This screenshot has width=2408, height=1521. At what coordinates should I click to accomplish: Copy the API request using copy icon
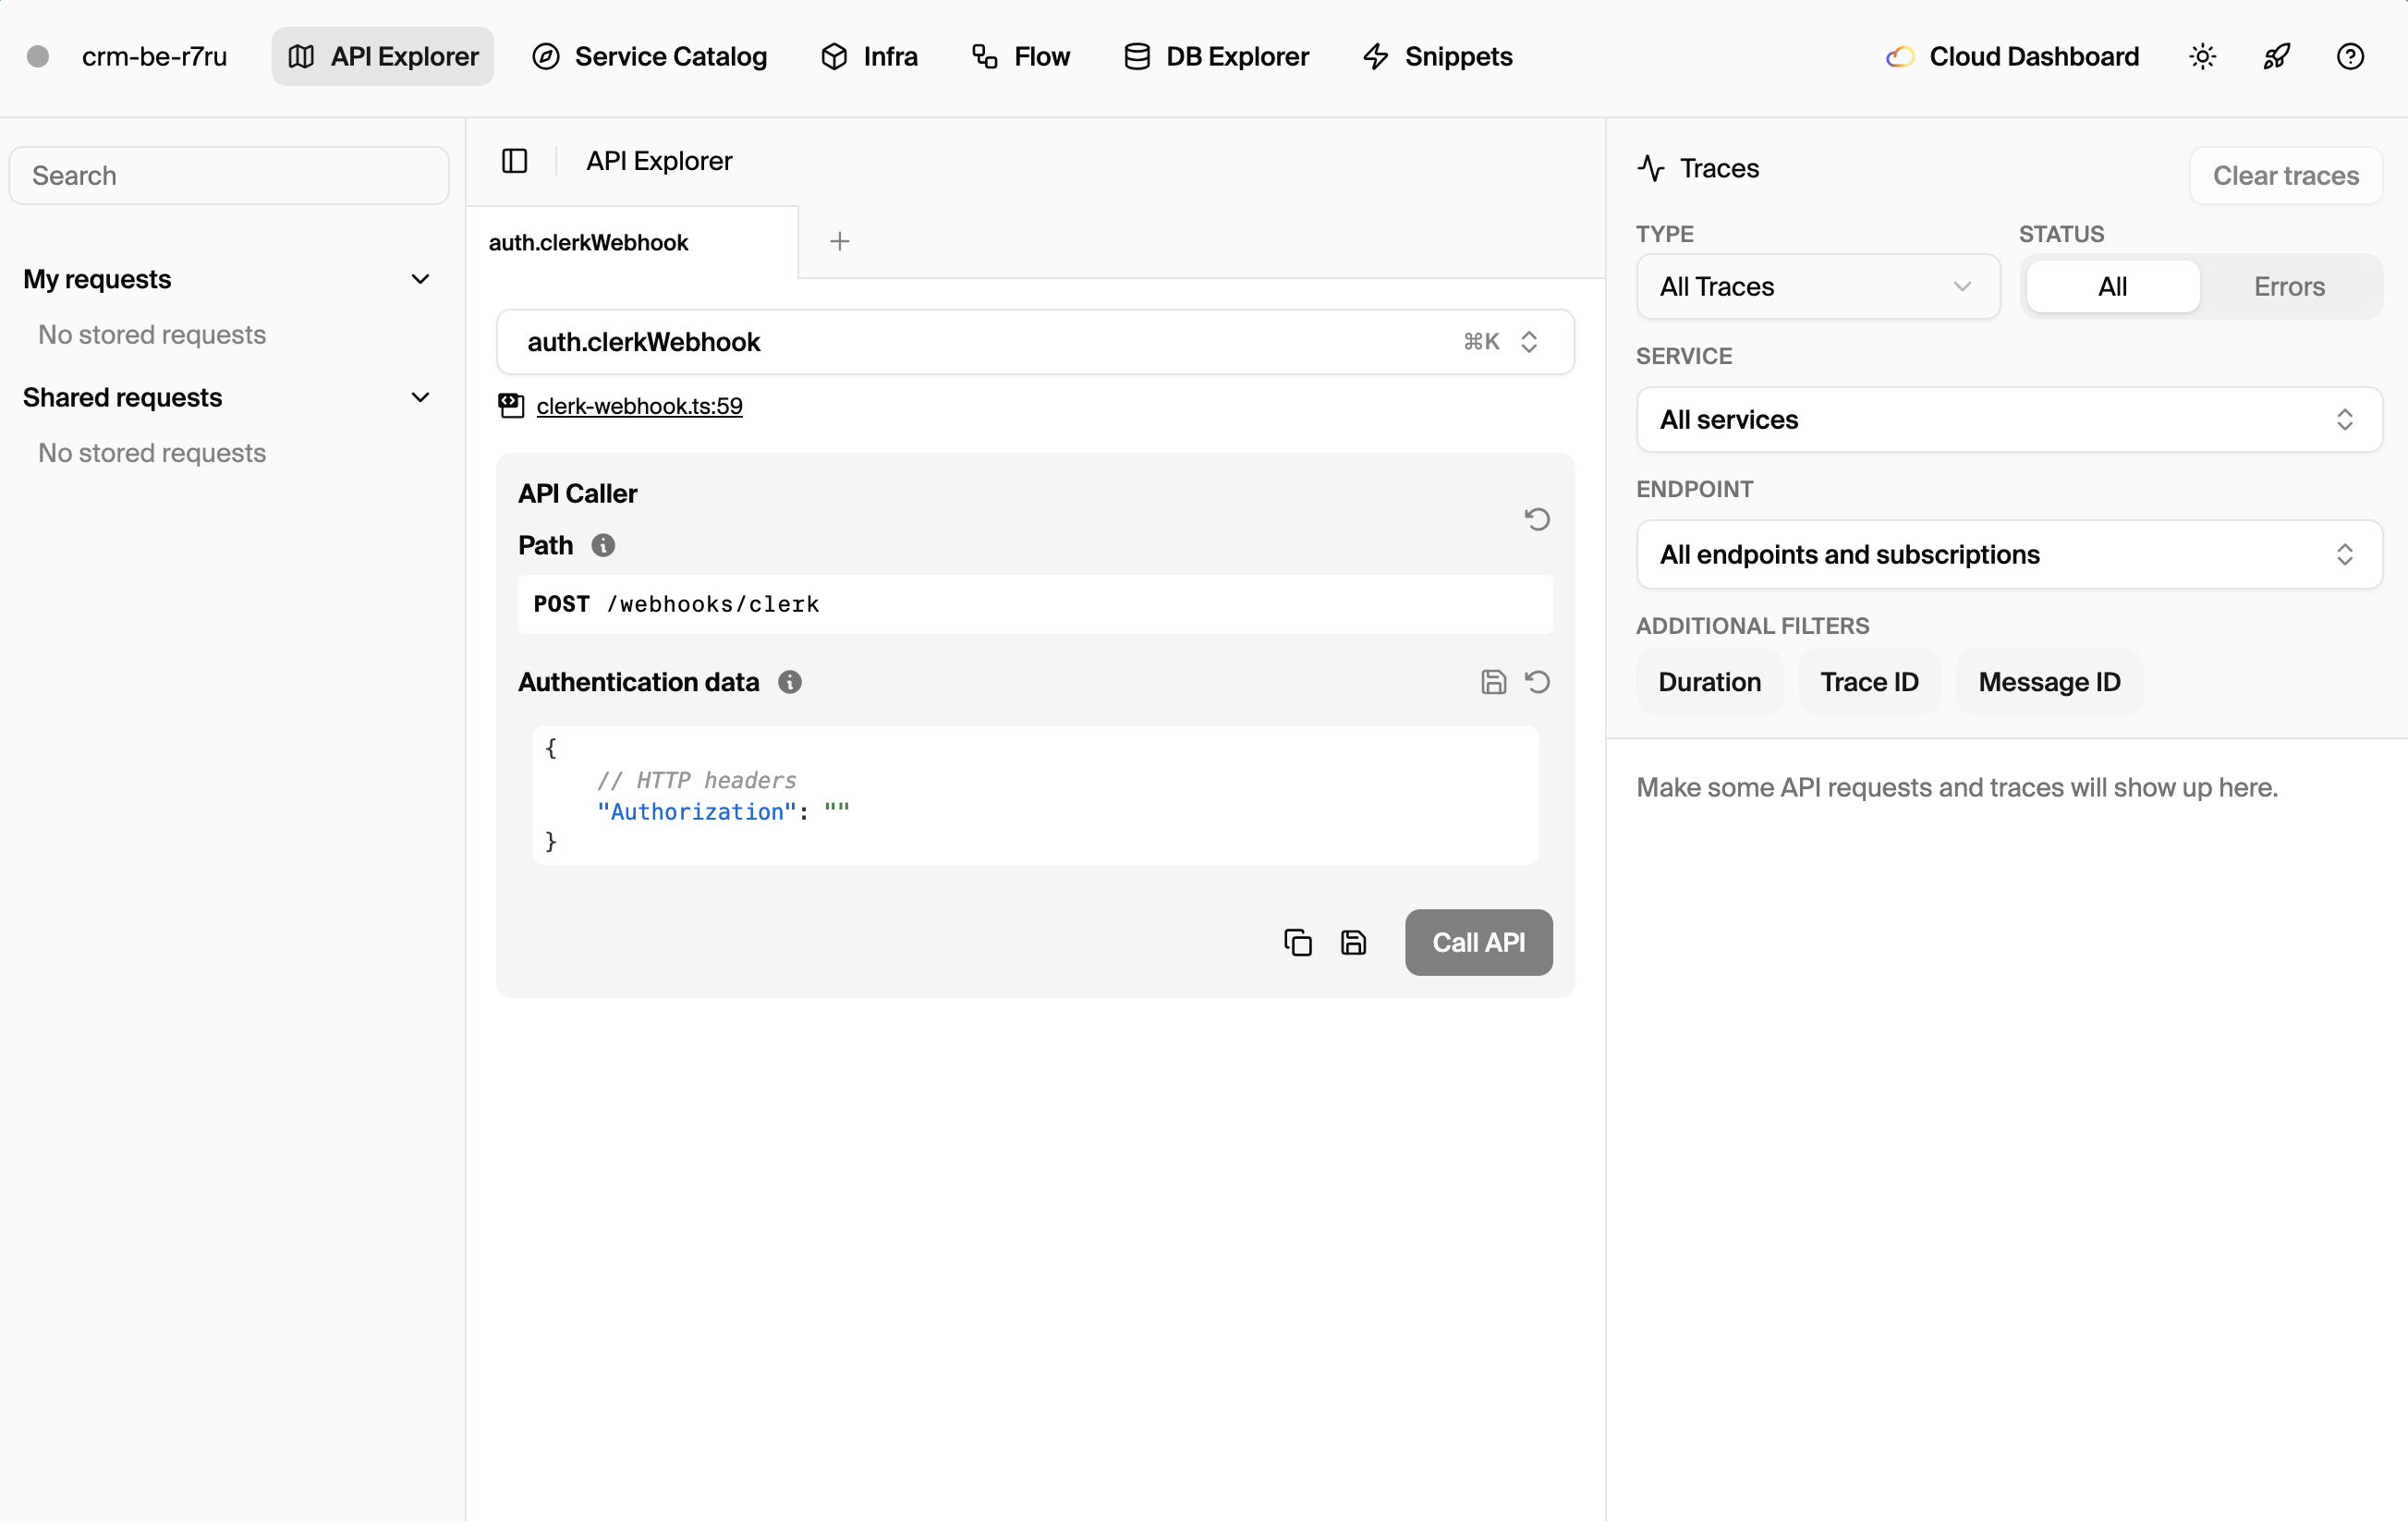(1297, 942)
